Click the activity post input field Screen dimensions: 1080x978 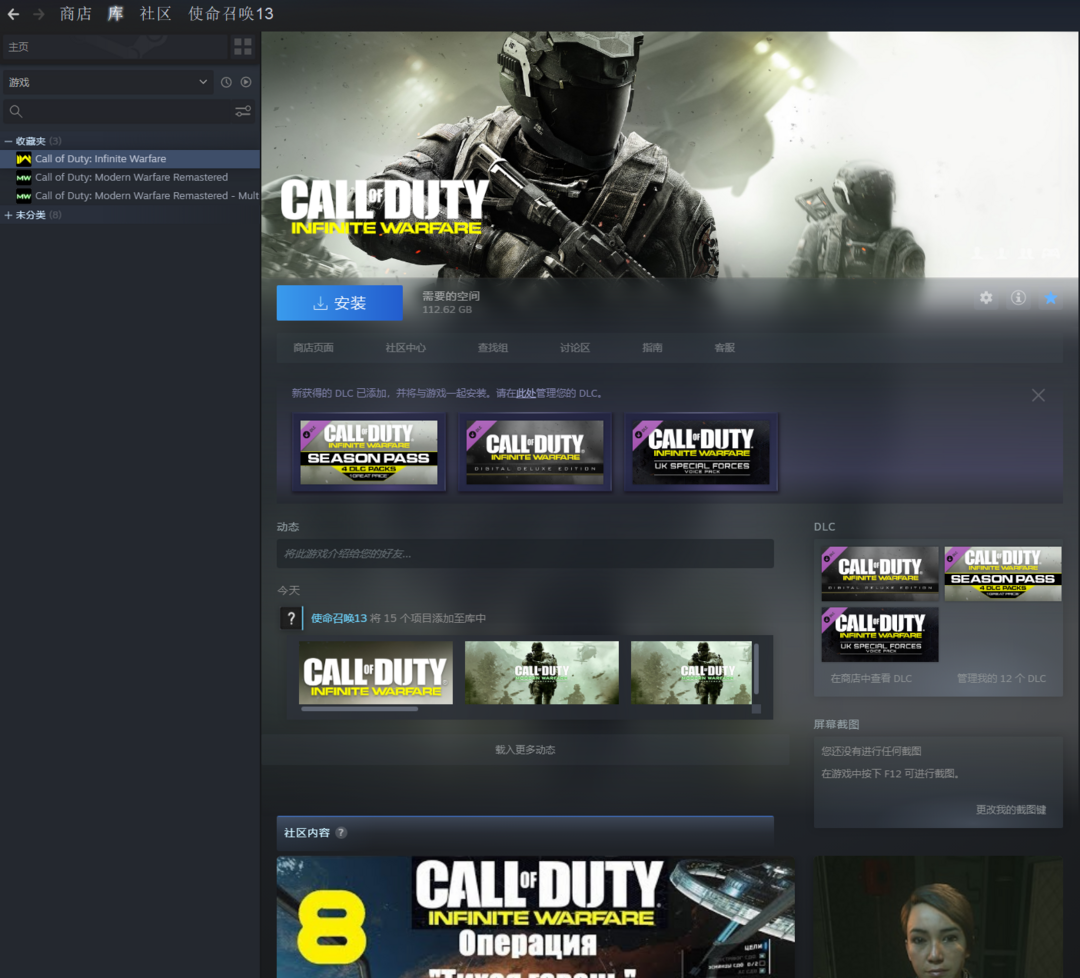tap(525, 554)
